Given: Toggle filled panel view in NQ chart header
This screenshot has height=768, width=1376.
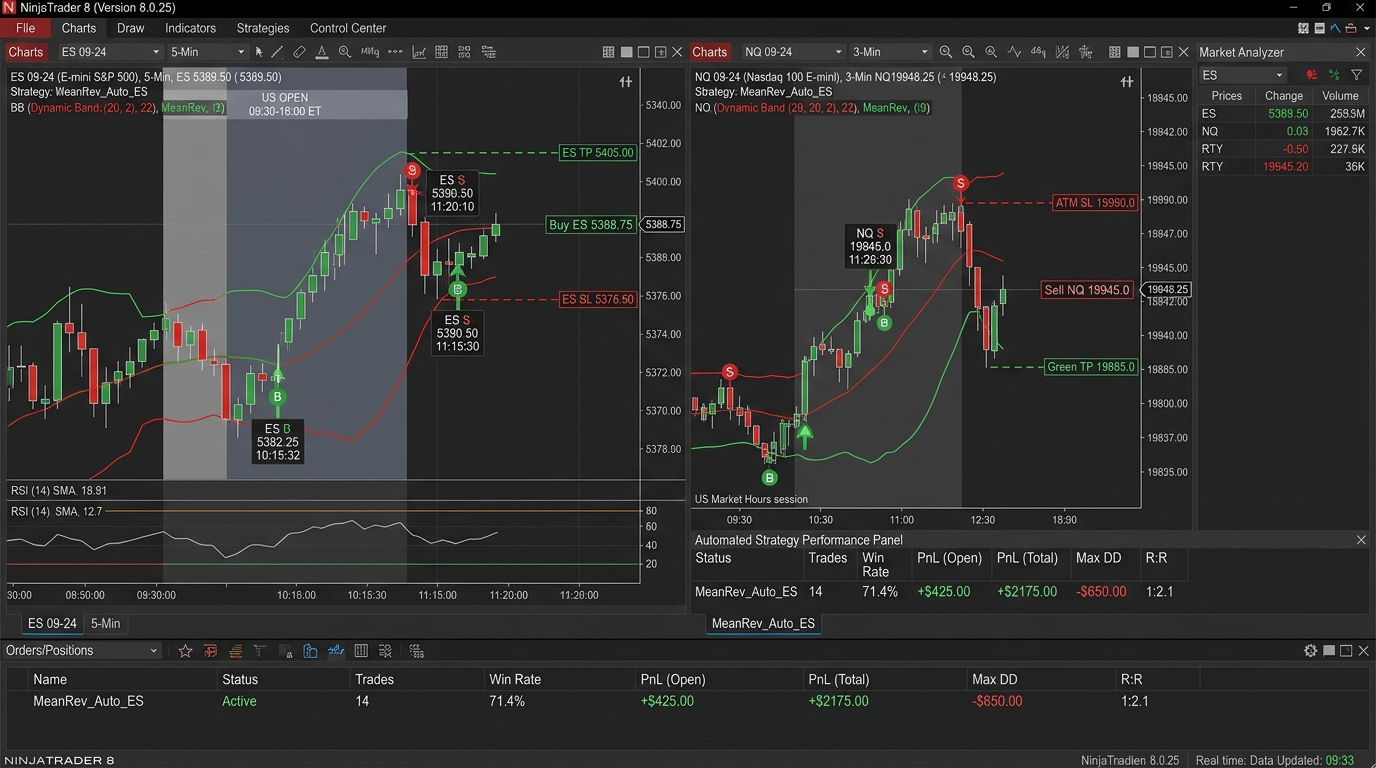Looking at the screenshot, I should (1133, 52).
